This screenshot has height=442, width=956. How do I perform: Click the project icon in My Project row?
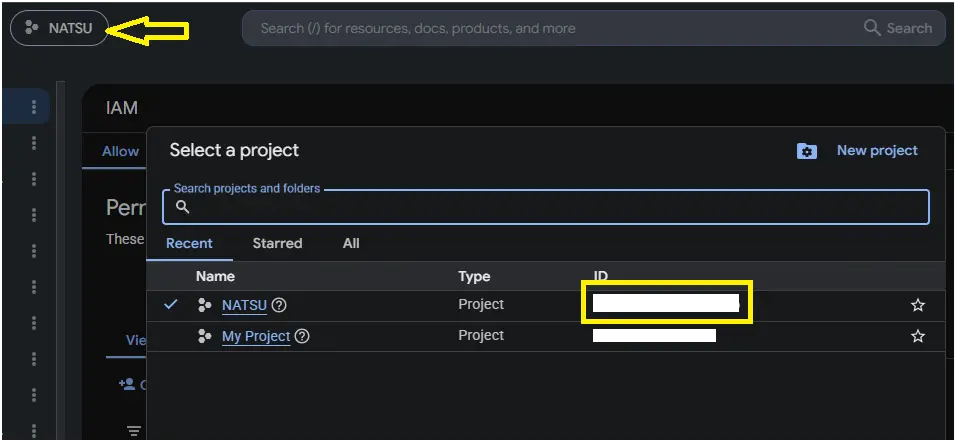[205, 336]
